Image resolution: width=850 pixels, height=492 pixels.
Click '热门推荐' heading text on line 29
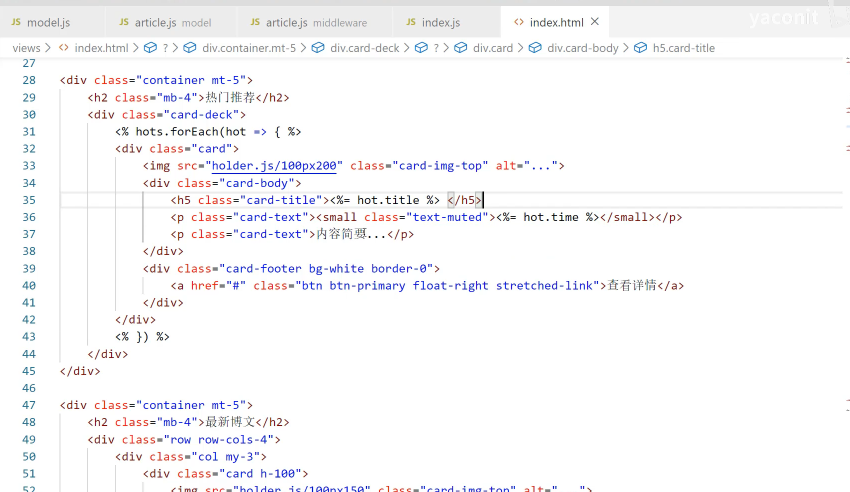(230, 98)
